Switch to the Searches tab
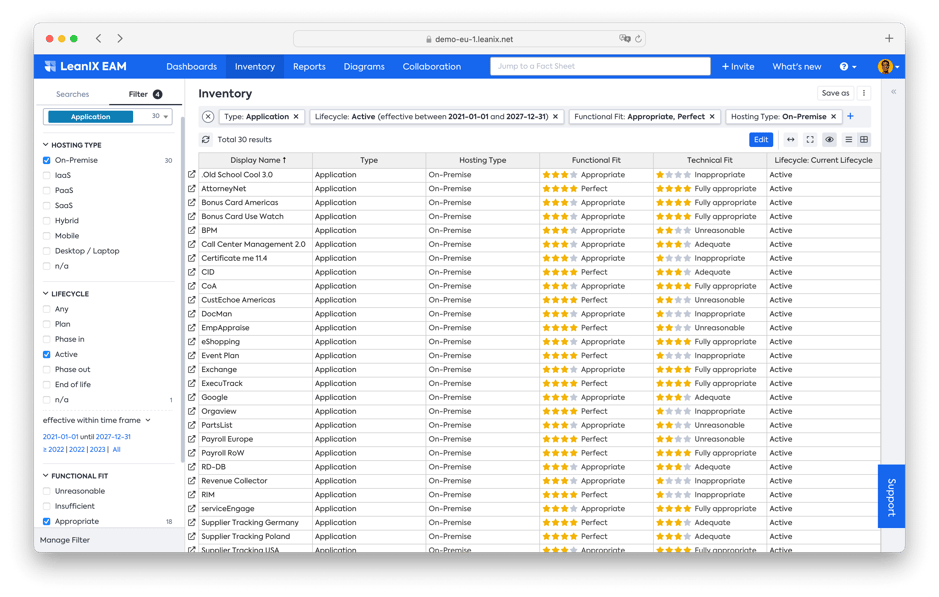 72,94
